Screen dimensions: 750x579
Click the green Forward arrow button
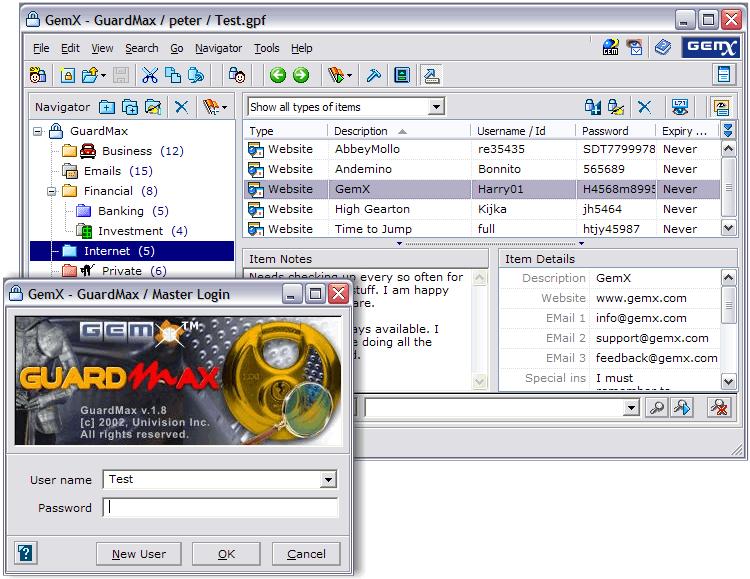pyautogui.click(x=301, y=76)
